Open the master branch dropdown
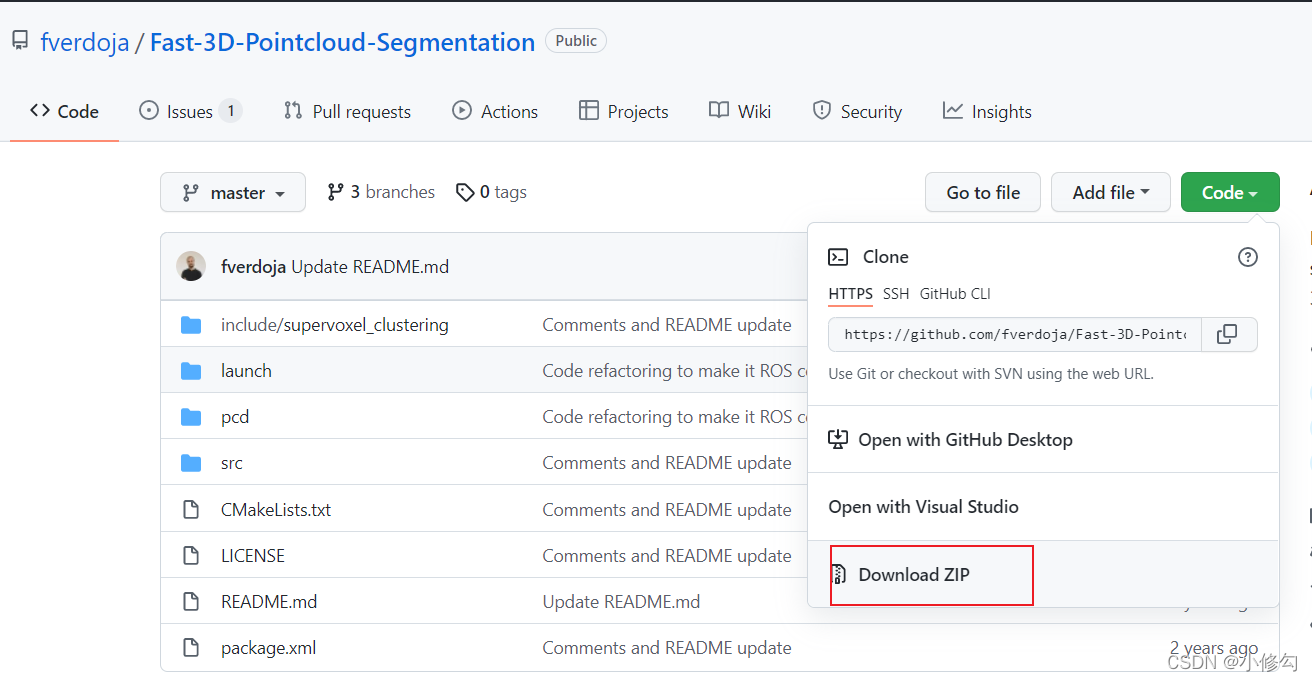This screenshot has height=682, width=1312. click(x=233, y=193)
